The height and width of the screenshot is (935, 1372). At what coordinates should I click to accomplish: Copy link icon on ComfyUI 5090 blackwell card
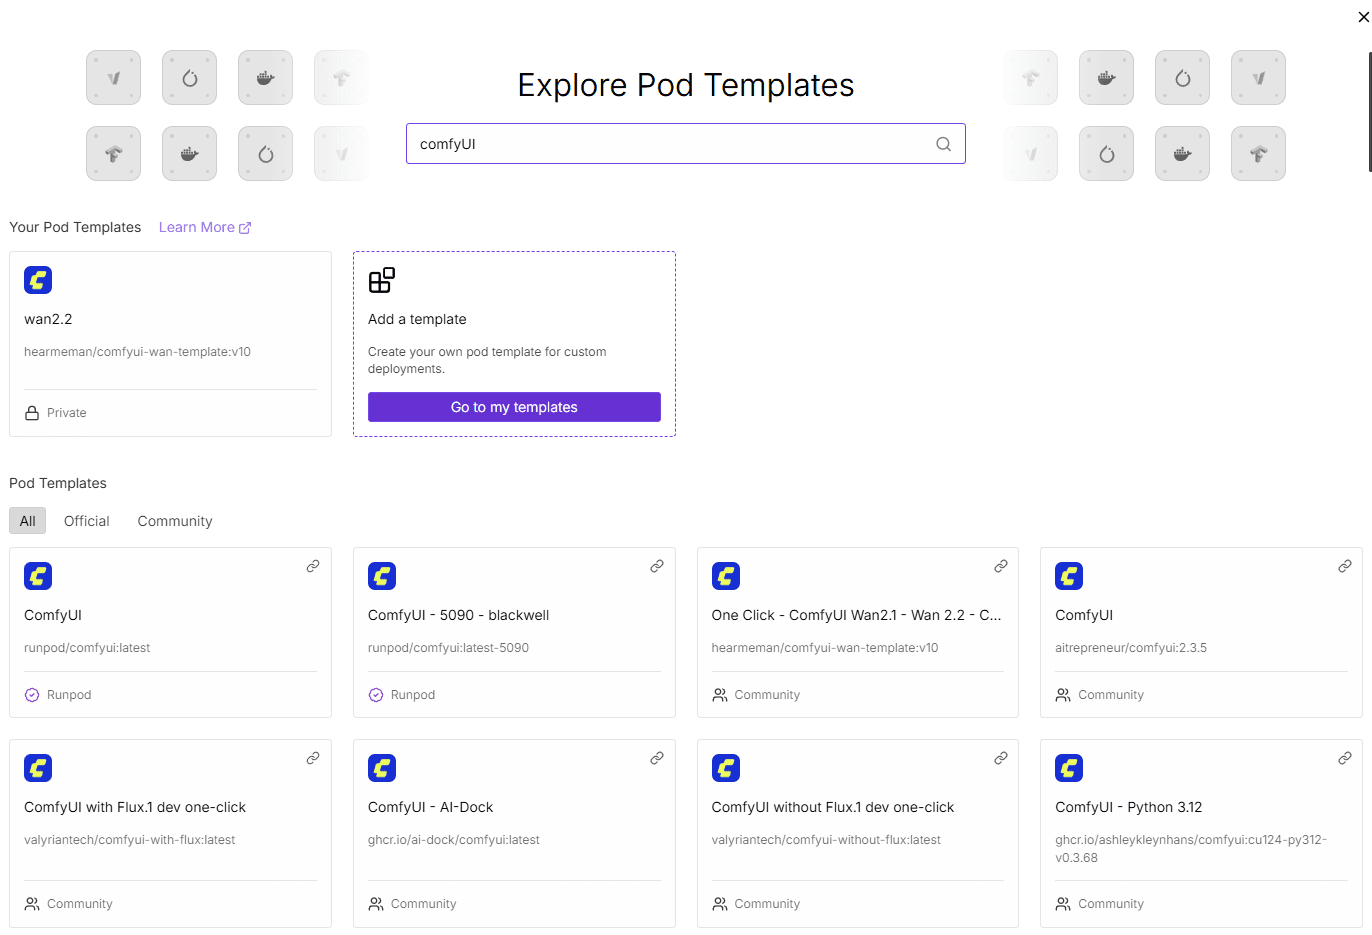(x=657, y=566)
